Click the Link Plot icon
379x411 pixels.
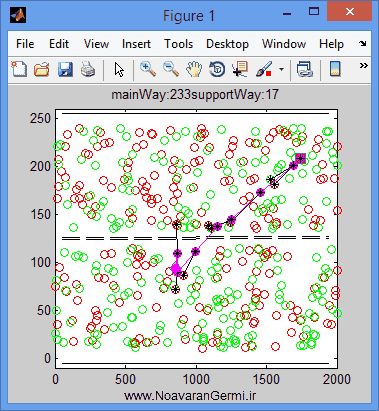point(304,70)
